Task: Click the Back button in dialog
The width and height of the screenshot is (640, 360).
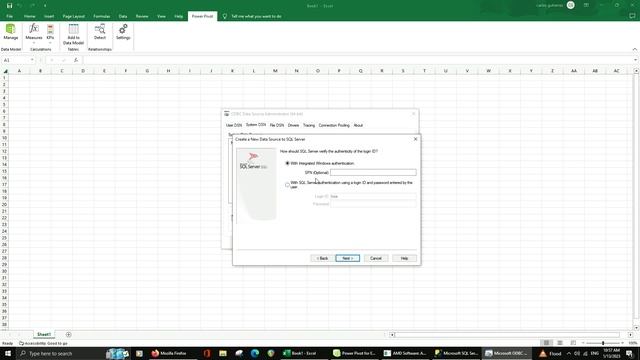Action: [322, 258]
